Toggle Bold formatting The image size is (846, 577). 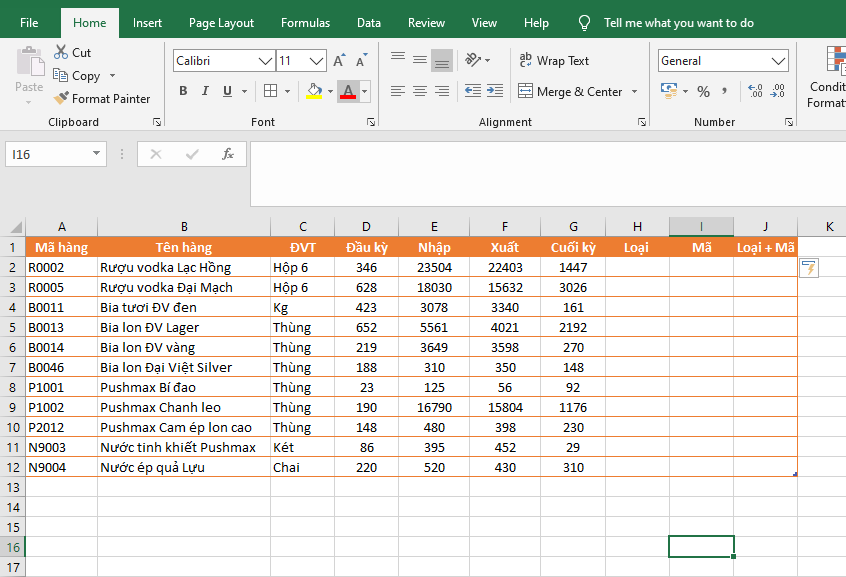[x=183, y=91]
